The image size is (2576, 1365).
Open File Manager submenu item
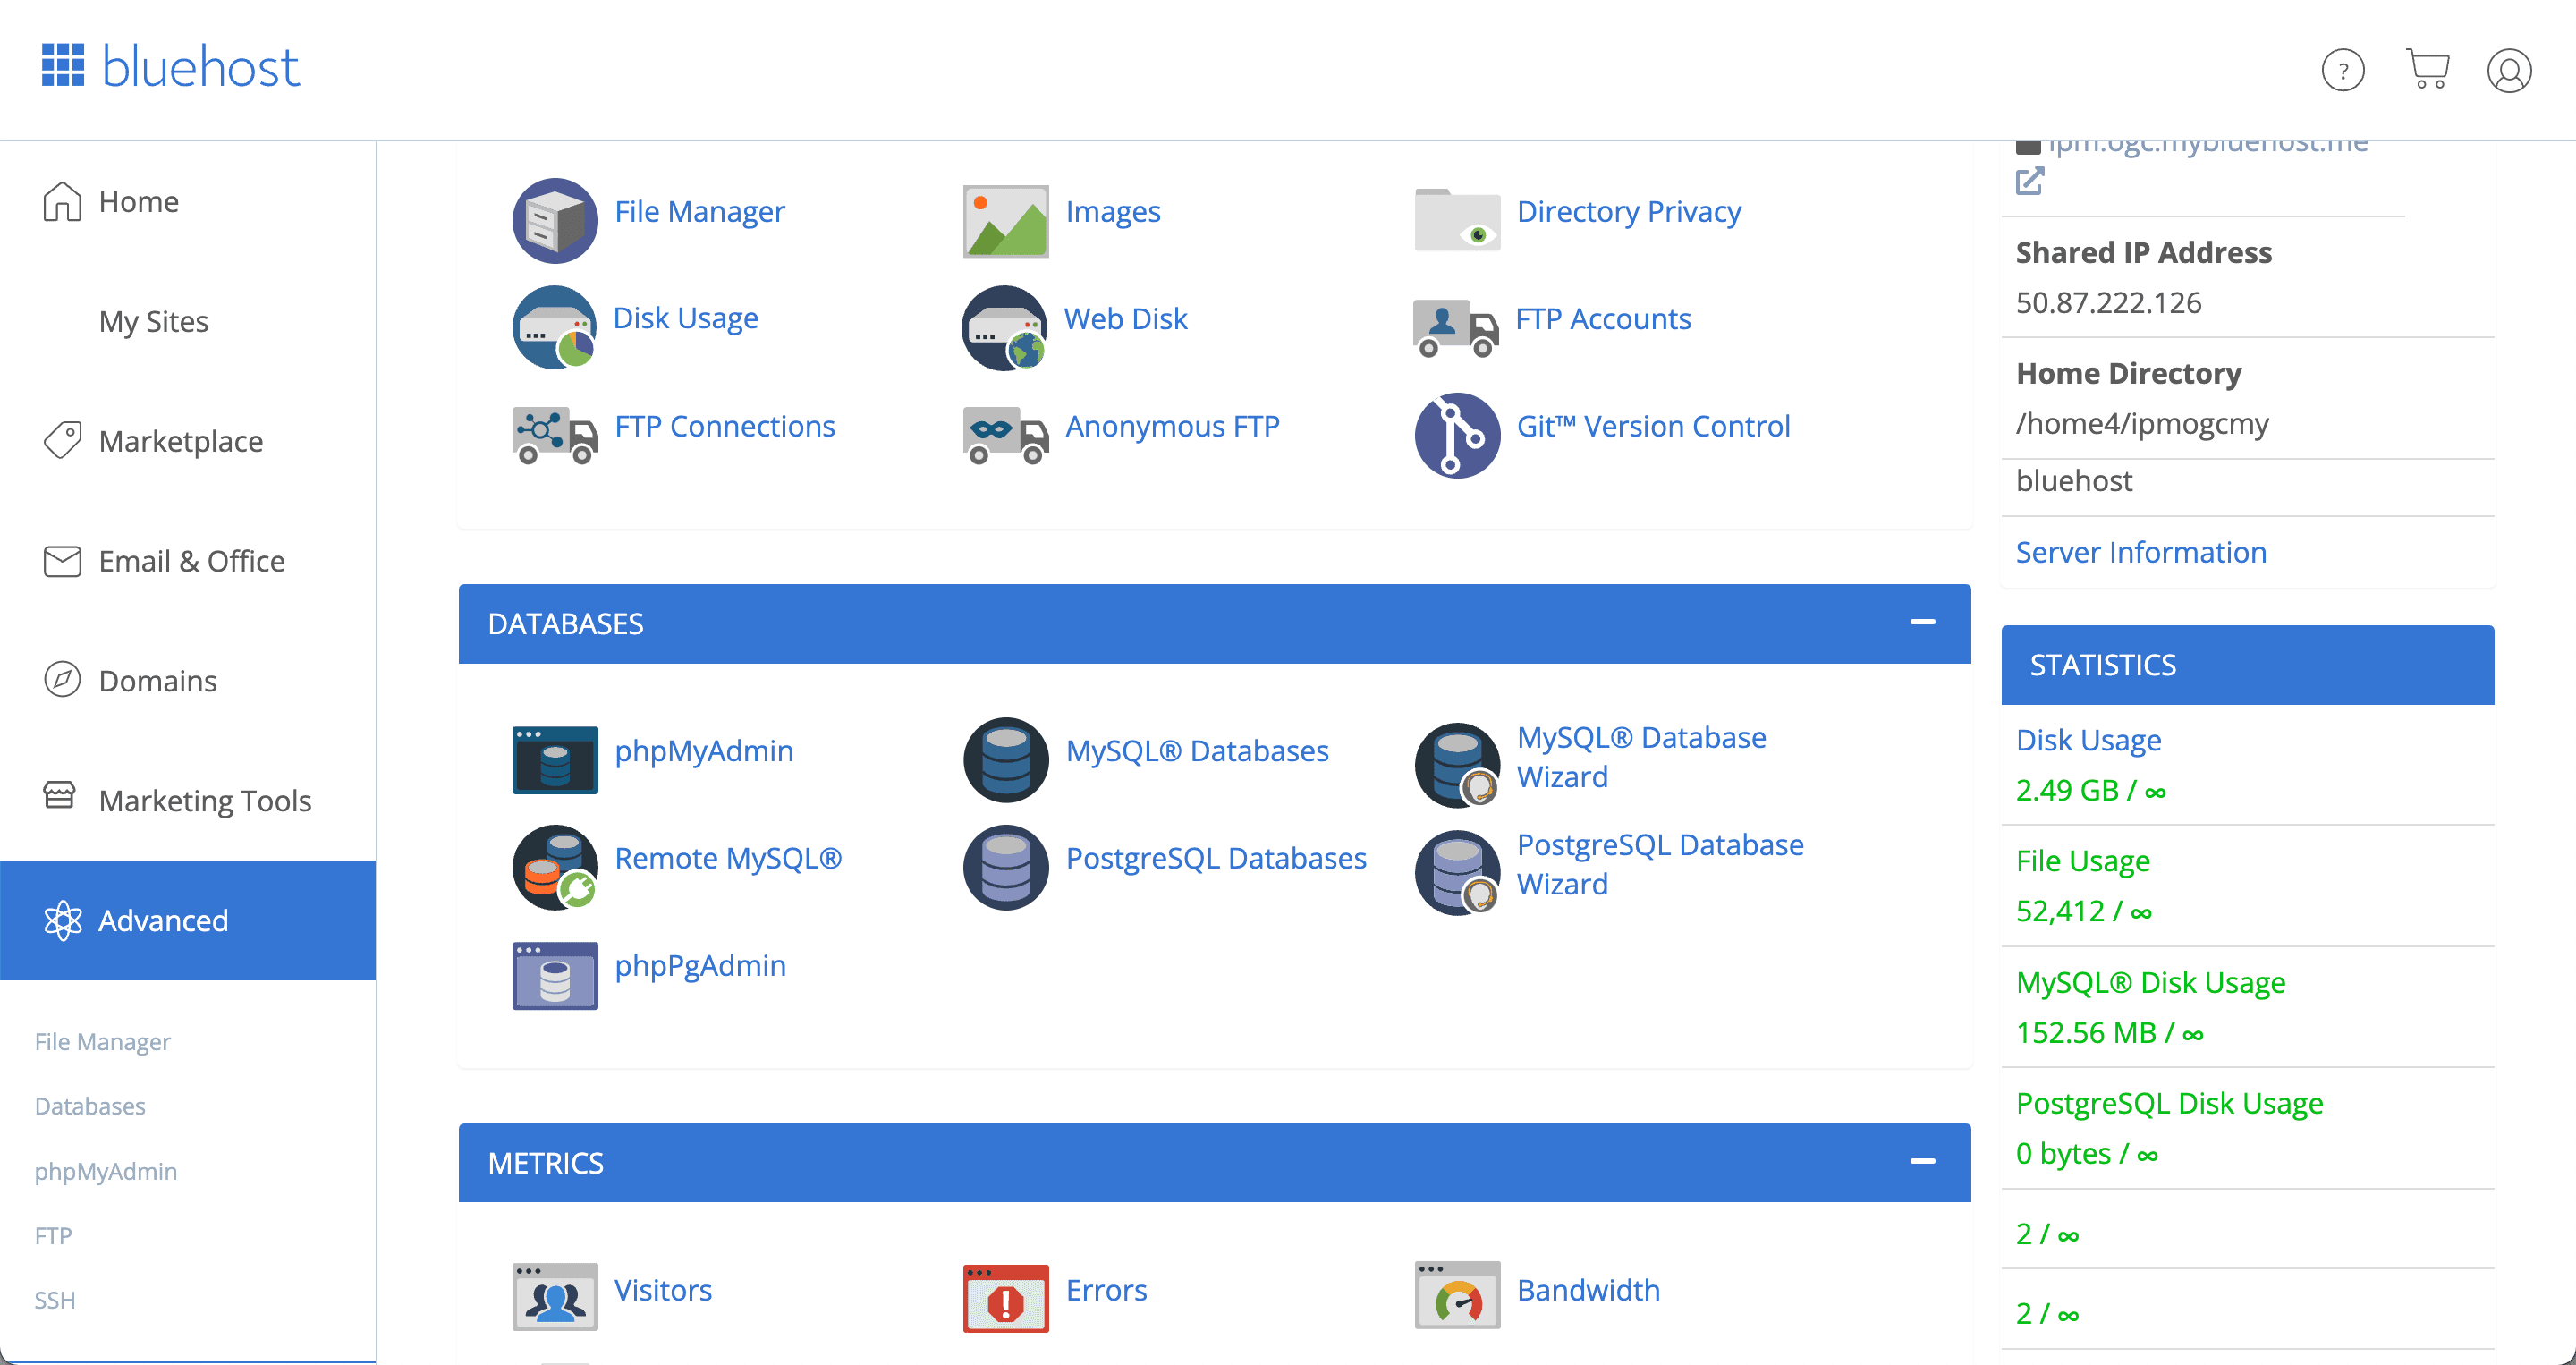click(103, 1041)
